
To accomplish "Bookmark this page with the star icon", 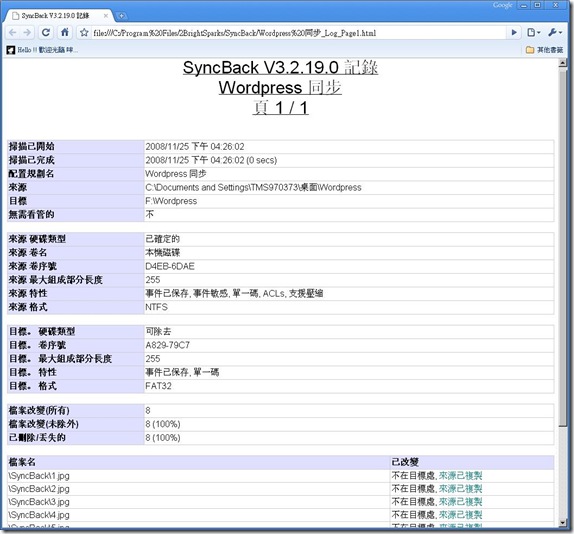I will click(84, 33).
